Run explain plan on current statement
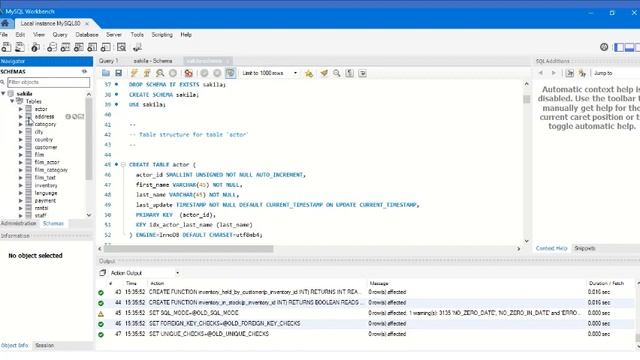Viewport: 640px width, 360px height. 160,73
